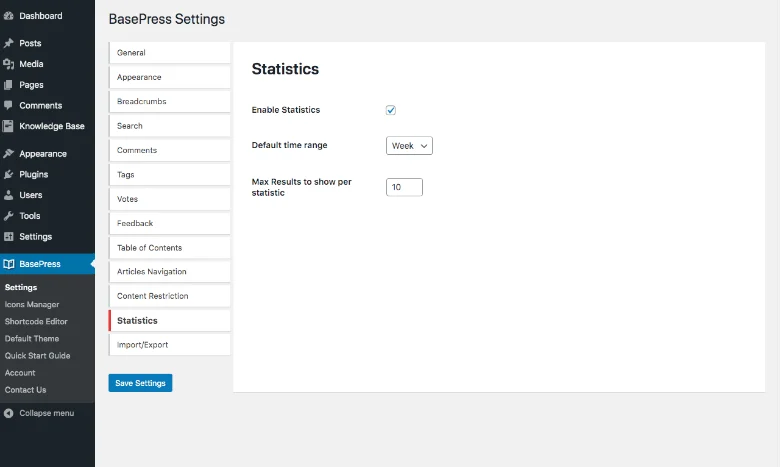Click the Posts pushpin icon

click(x=8, y=43)
